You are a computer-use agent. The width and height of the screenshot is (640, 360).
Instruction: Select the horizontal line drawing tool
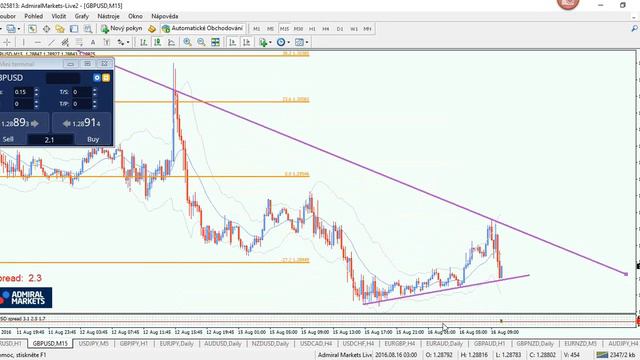(38, 42)
